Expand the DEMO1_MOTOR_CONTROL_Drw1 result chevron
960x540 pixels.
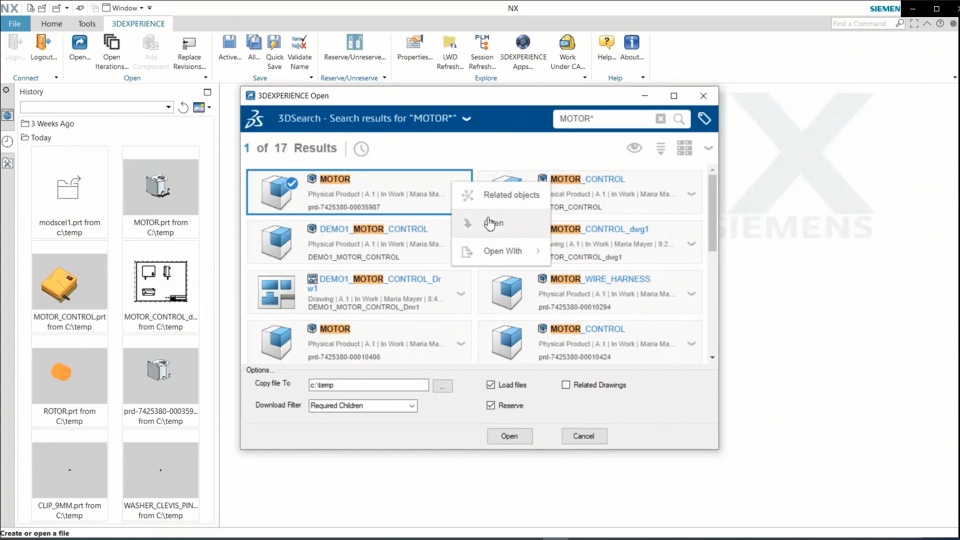(x=461, y=294)
